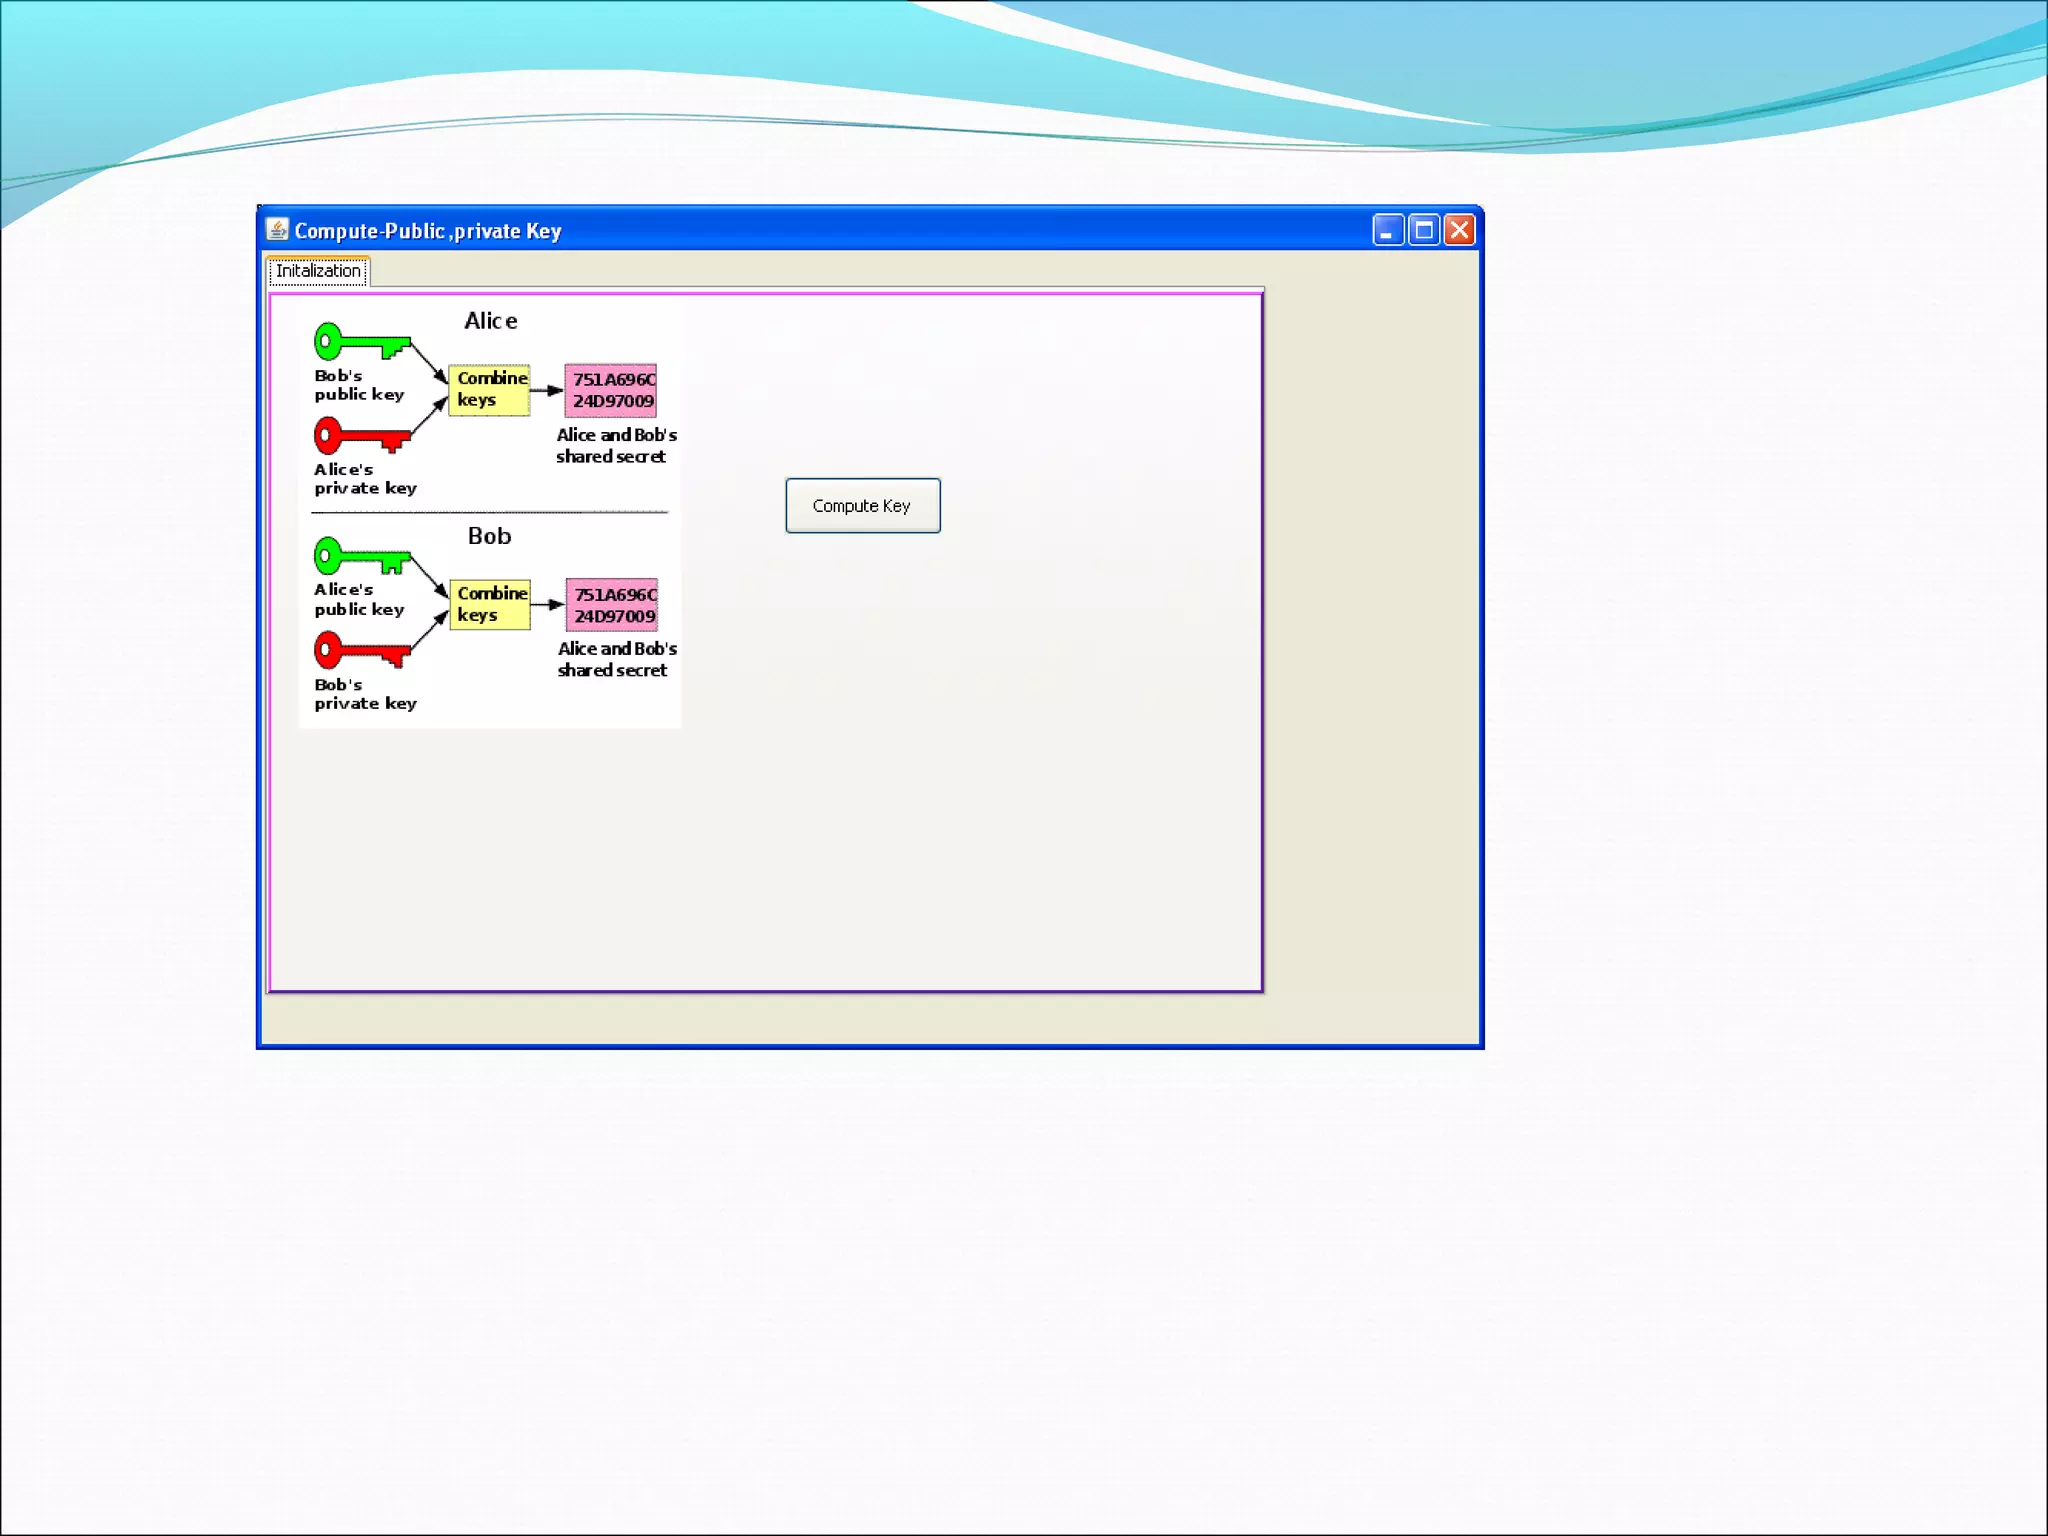Click Alice's red private key icon

(x=361, y=436)
